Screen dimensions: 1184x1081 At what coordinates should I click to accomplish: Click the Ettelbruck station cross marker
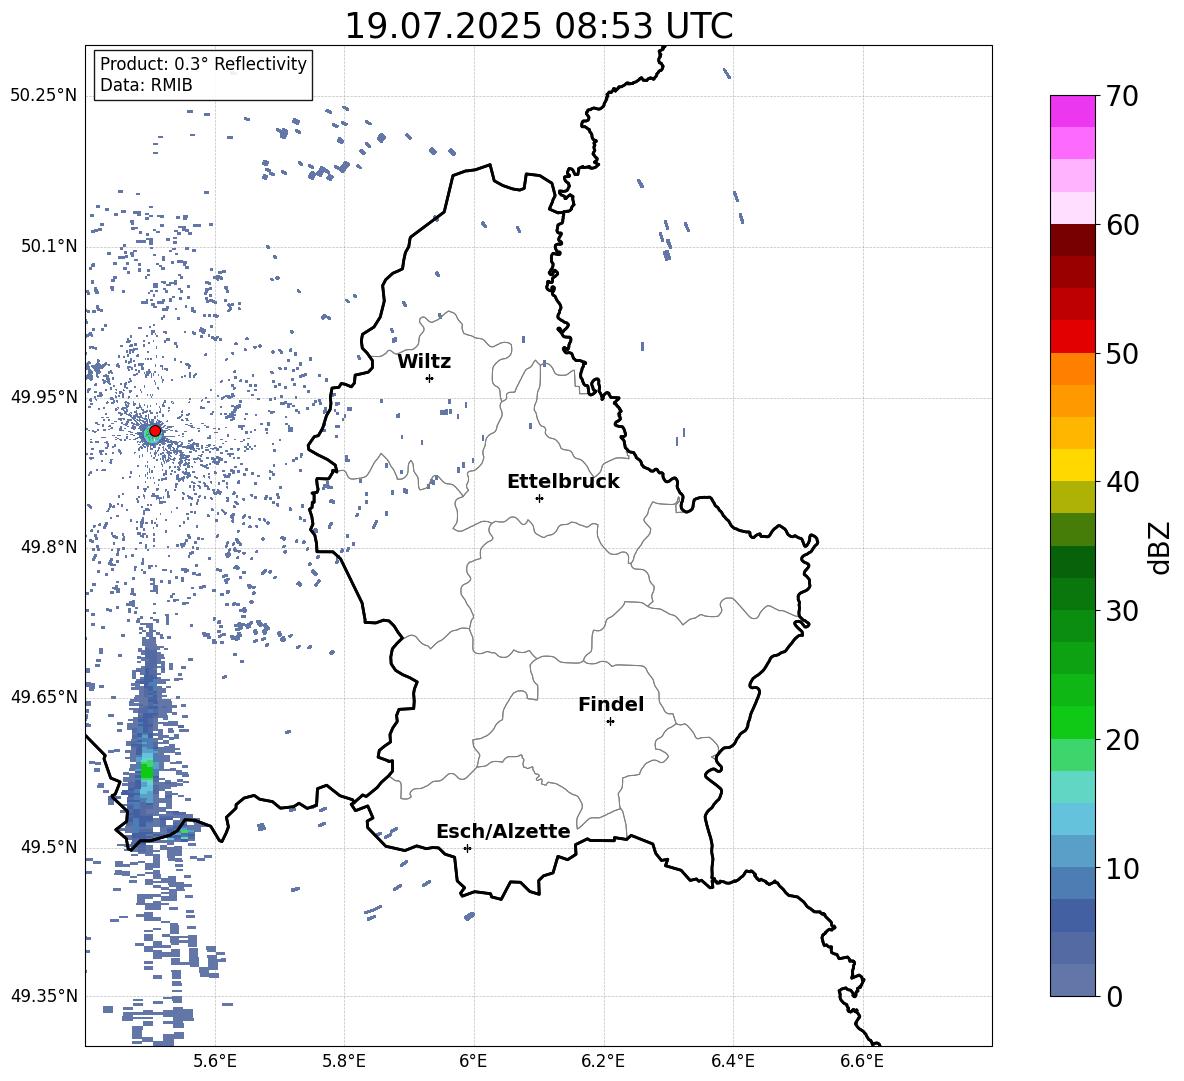[x=539, y=498]
